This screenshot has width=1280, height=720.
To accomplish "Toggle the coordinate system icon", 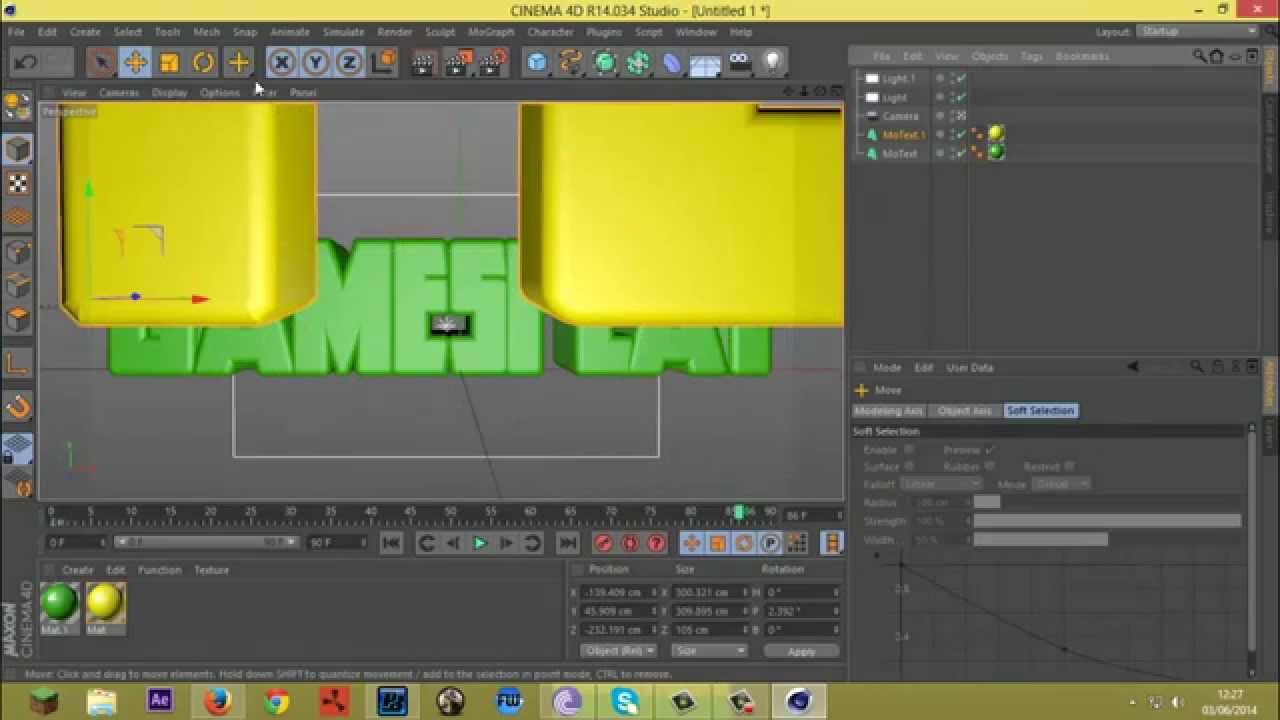I will pos(383,63).
